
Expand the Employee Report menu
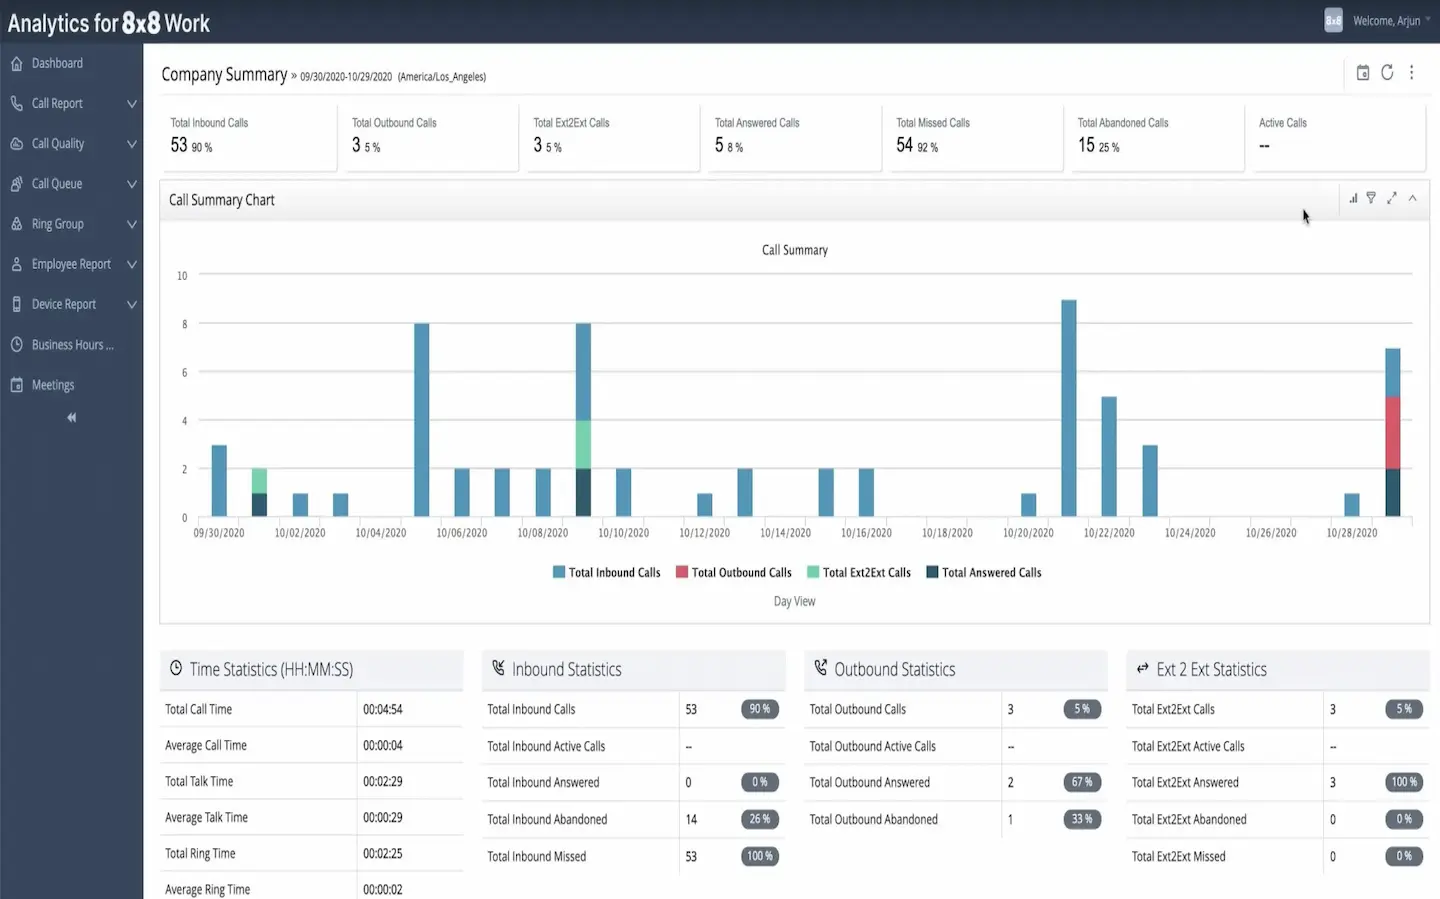pos(70,263)
